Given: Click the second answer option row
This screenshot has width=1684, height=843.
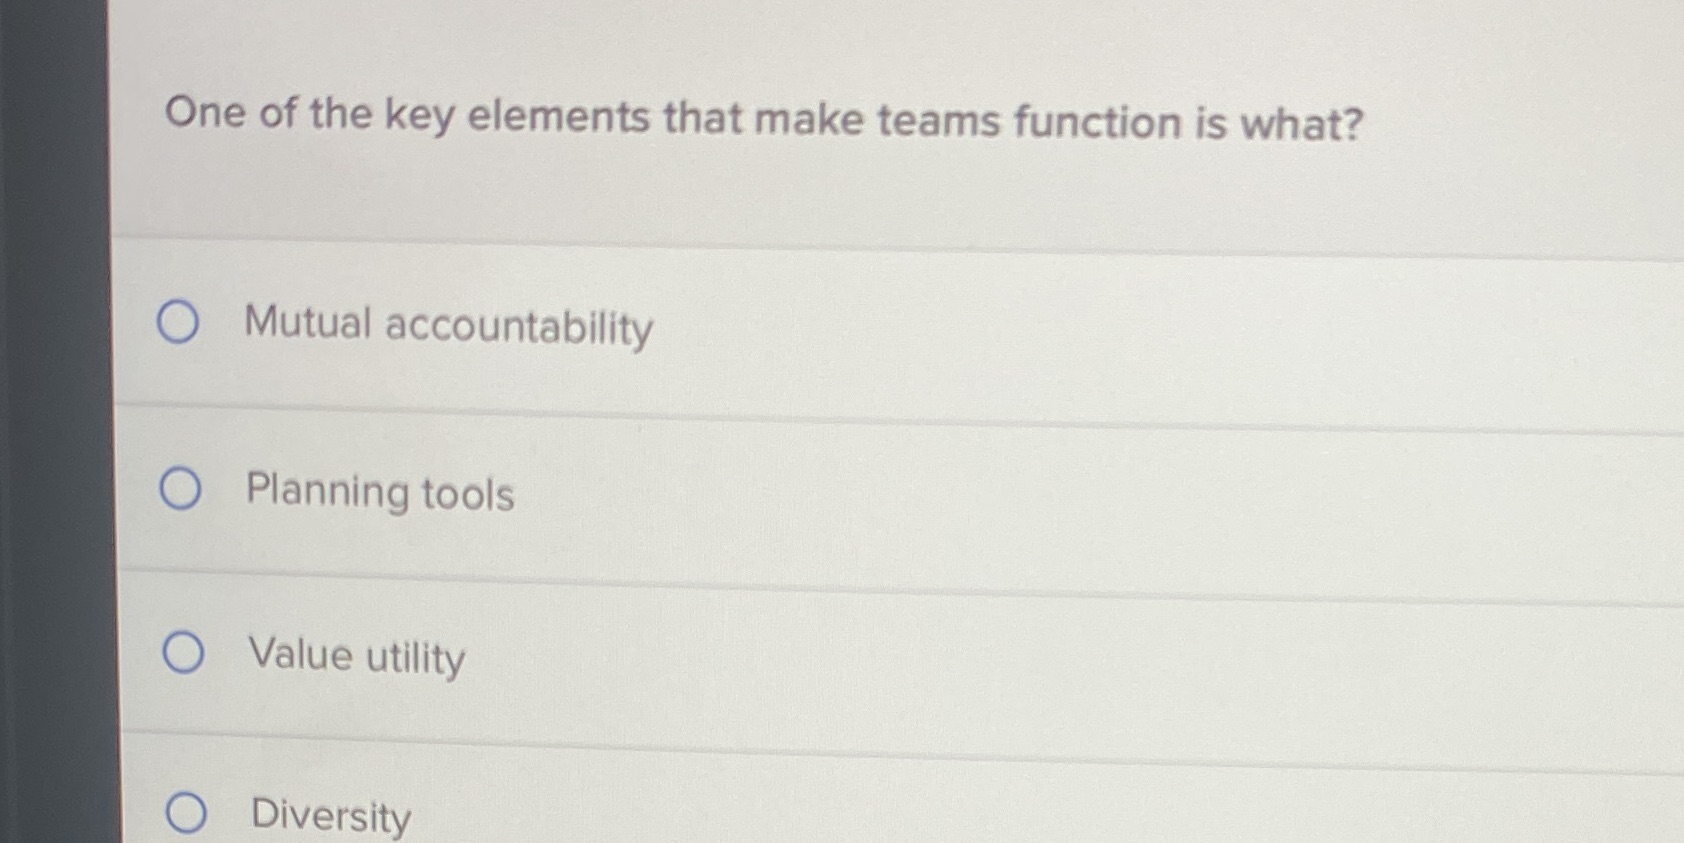Looking at the screenshot, I should coord(700,490).
